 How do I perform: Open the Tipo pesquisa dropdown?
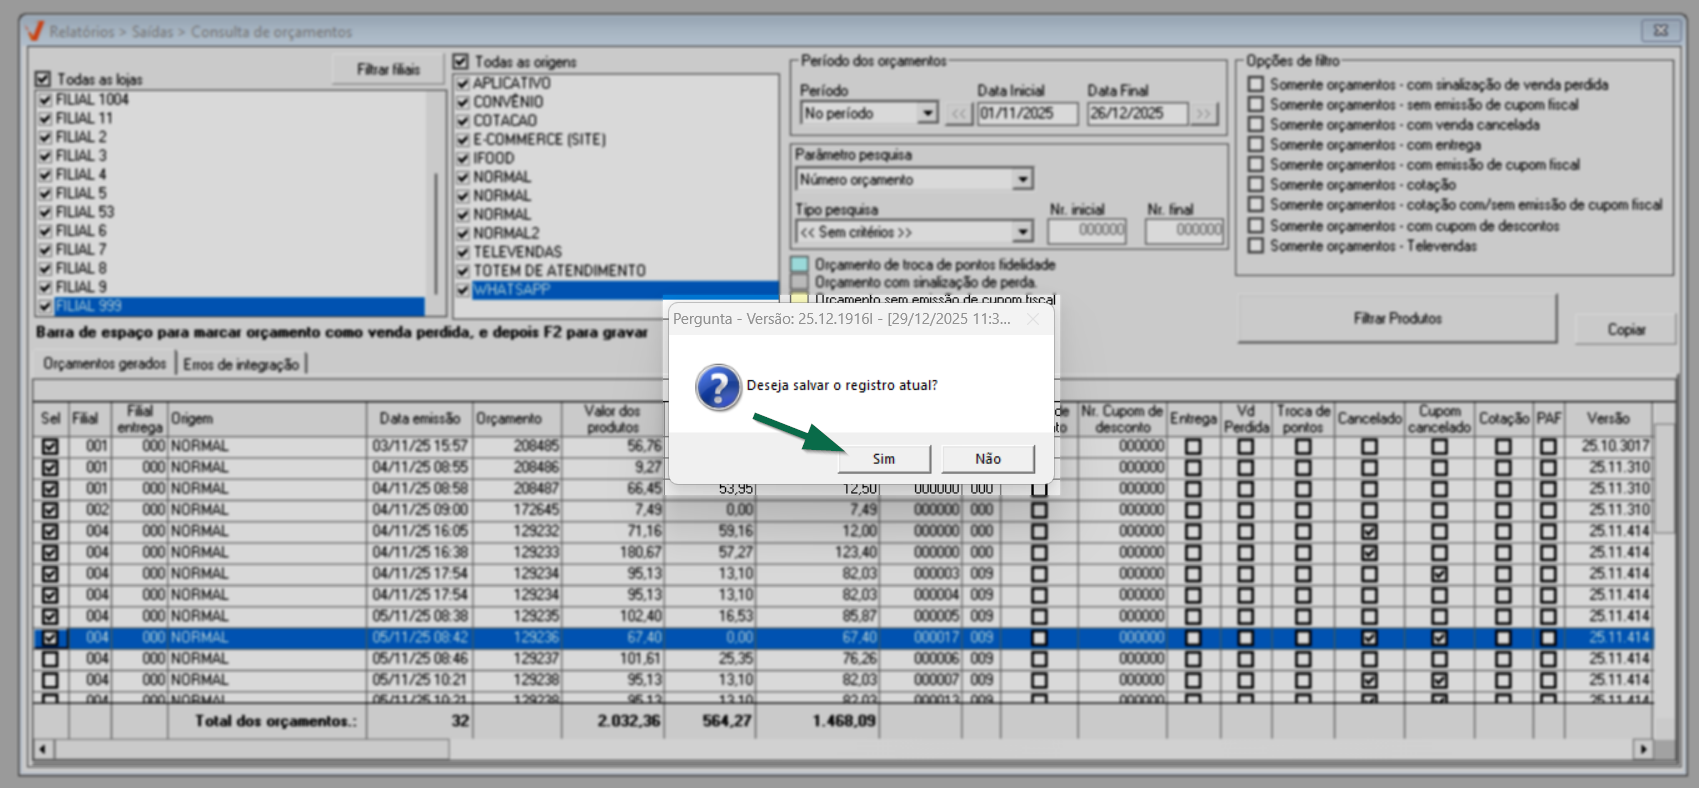point(1022,232)
